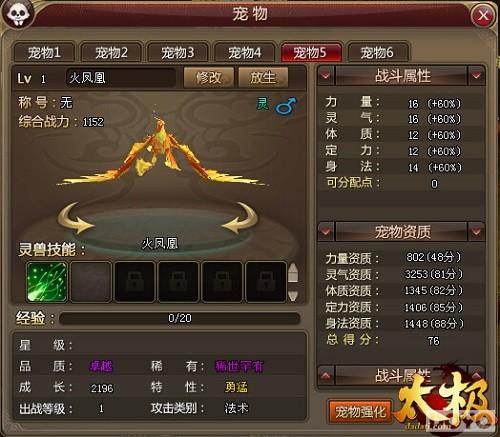The image size is (500, 437).
Task: Click the last locked skill slot
Action: click(x=266, y=282)
